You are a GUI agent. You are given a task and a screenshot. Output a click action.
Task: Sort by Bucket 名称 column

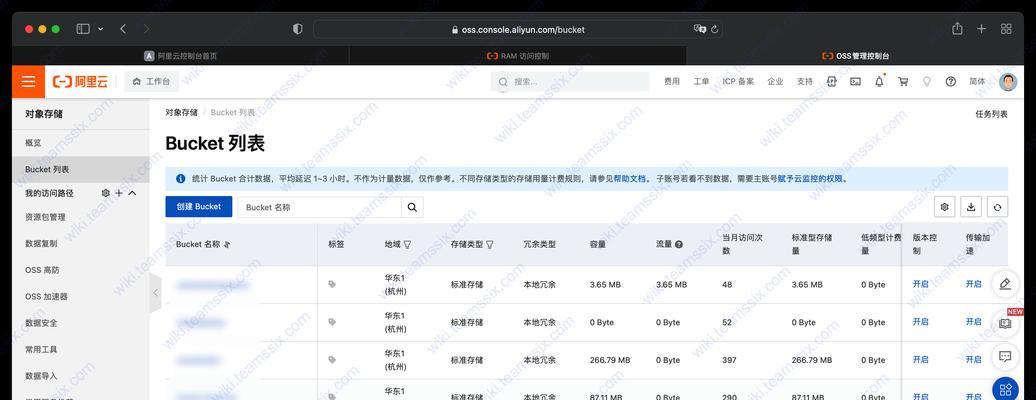tap(227, 244)
